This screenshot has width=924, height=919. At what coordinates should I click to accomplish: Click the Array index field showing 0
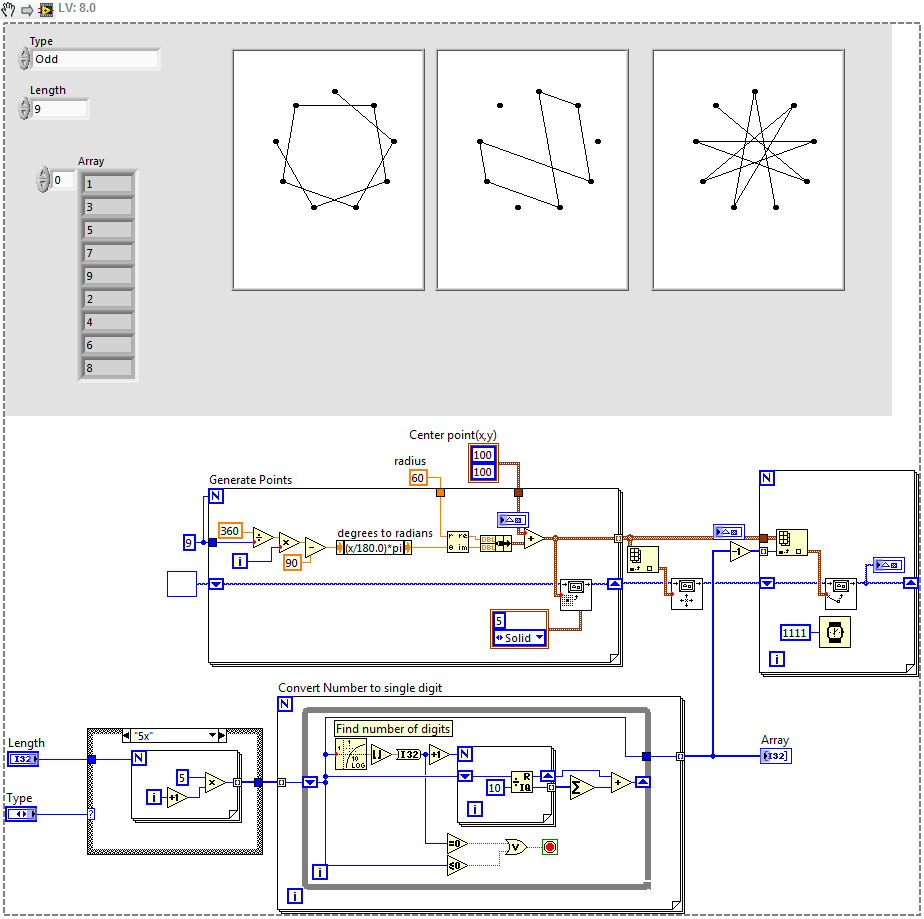point(63,180)
